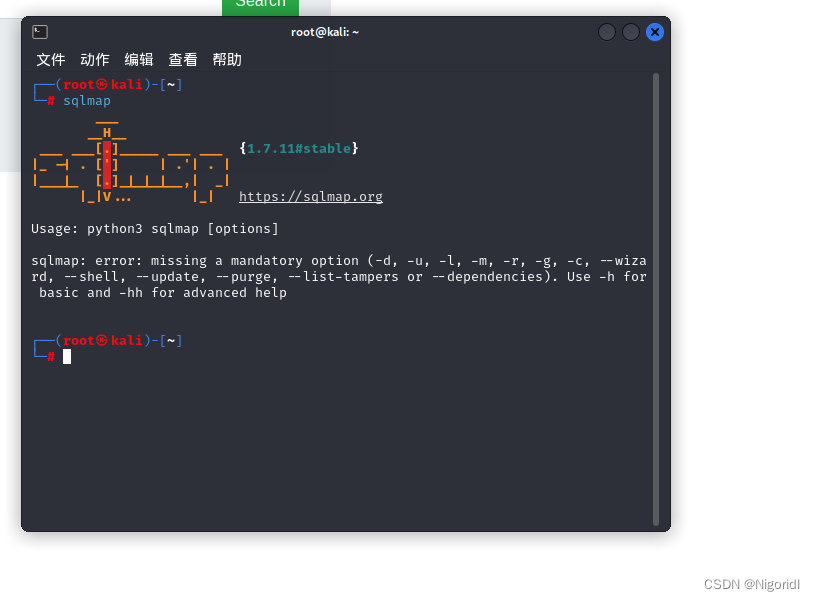Minimize the terminal with the first round button
815x601 pixels.
607,32
